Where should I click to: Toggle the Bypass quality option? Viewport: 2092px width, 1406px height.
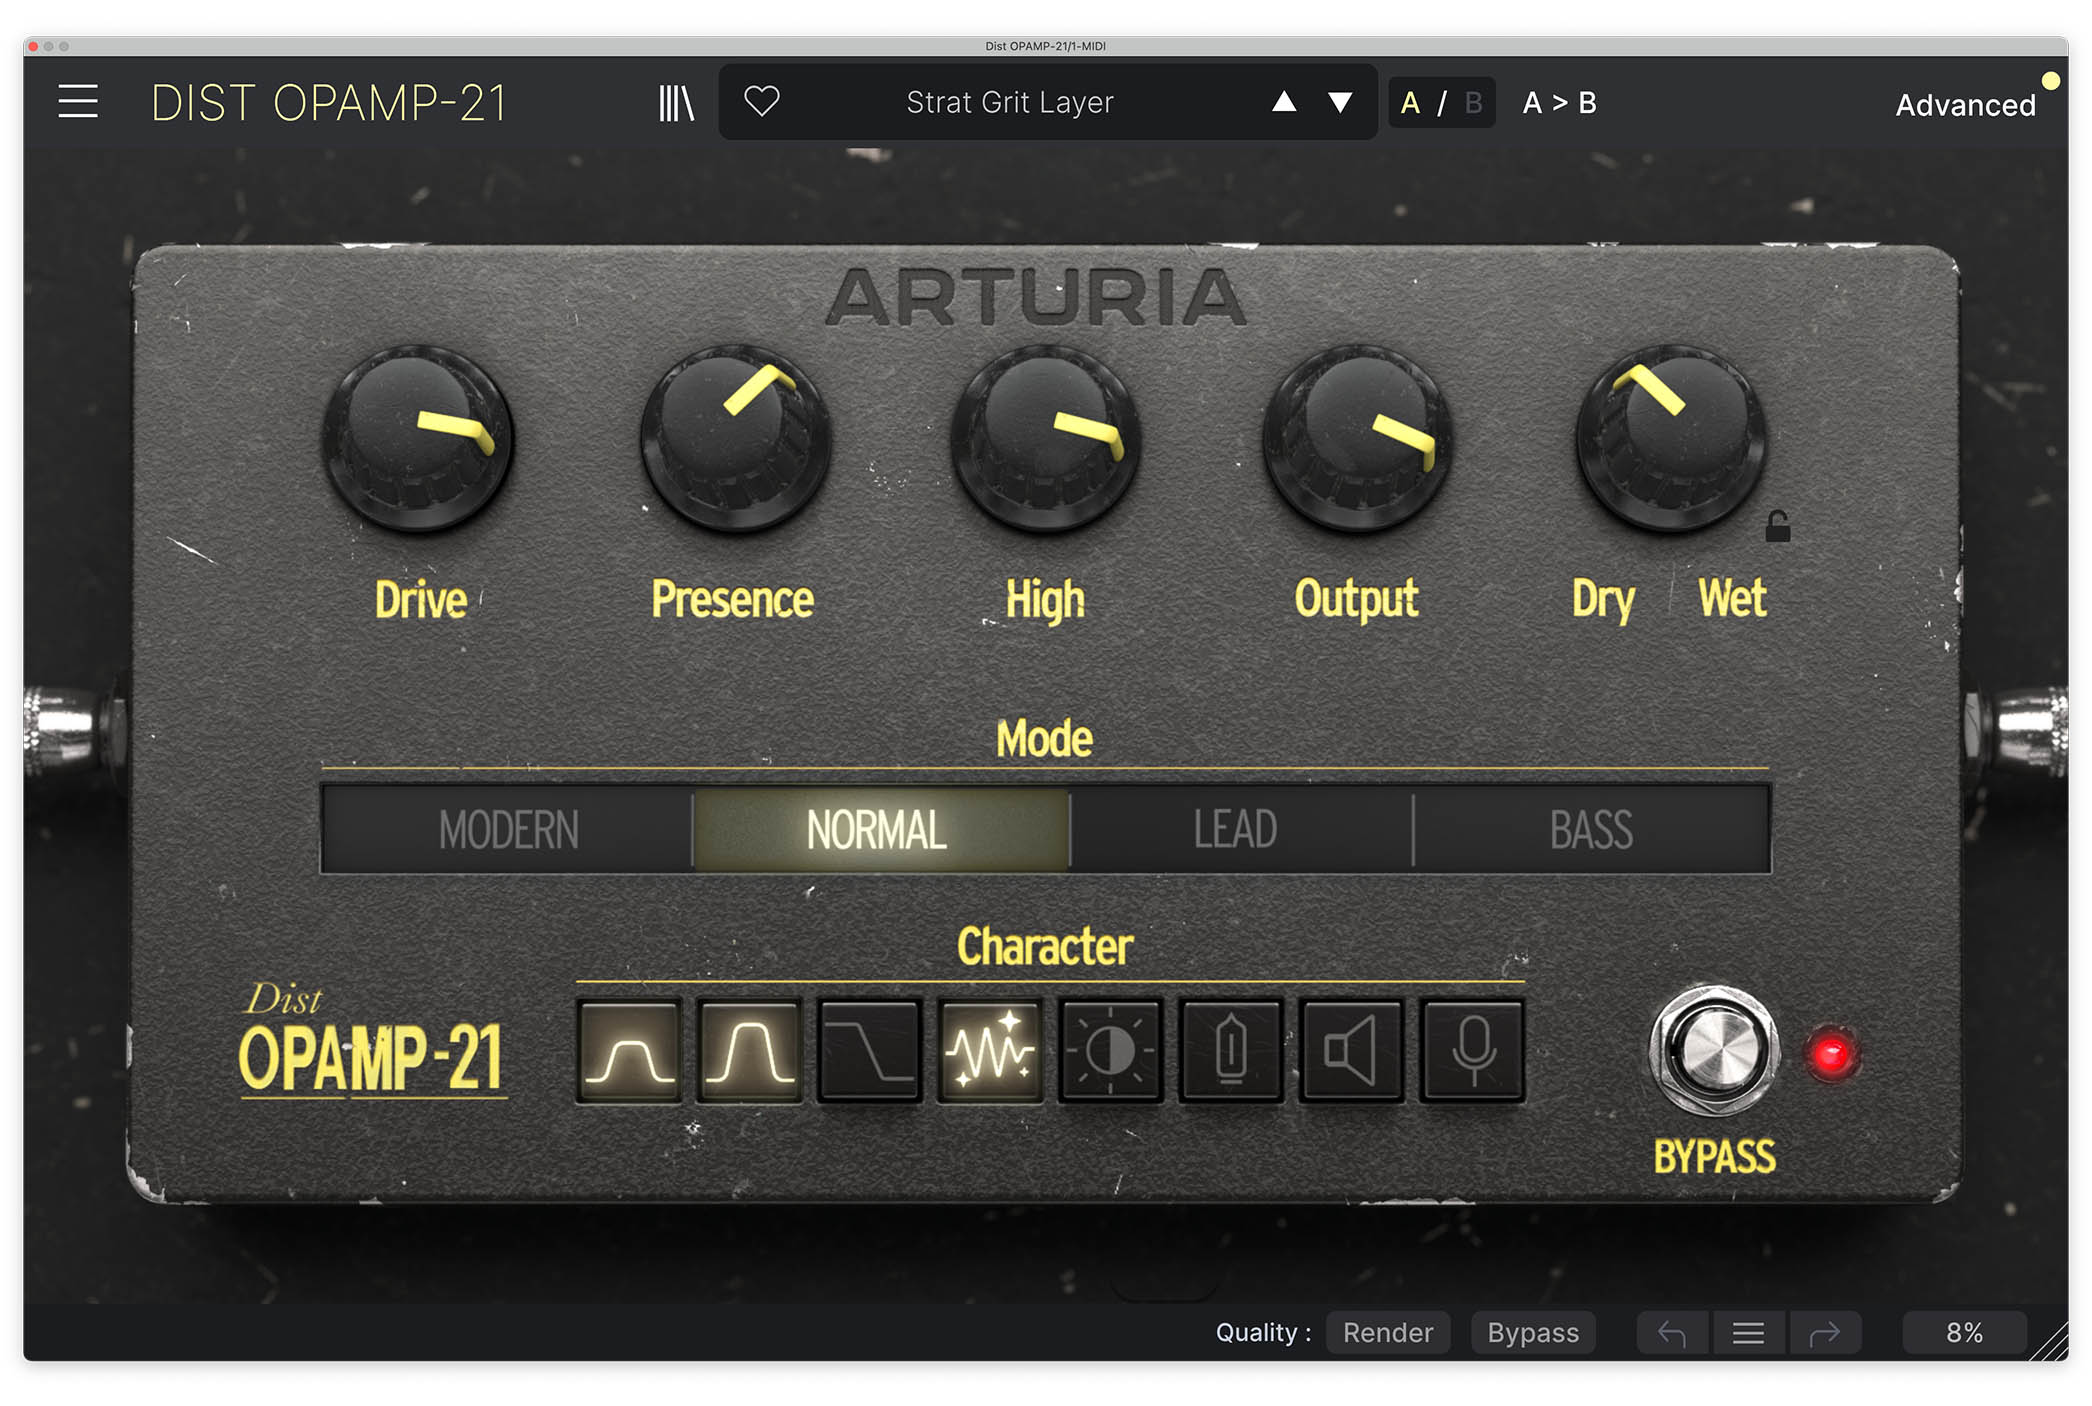click(x=1532, y=1332)
